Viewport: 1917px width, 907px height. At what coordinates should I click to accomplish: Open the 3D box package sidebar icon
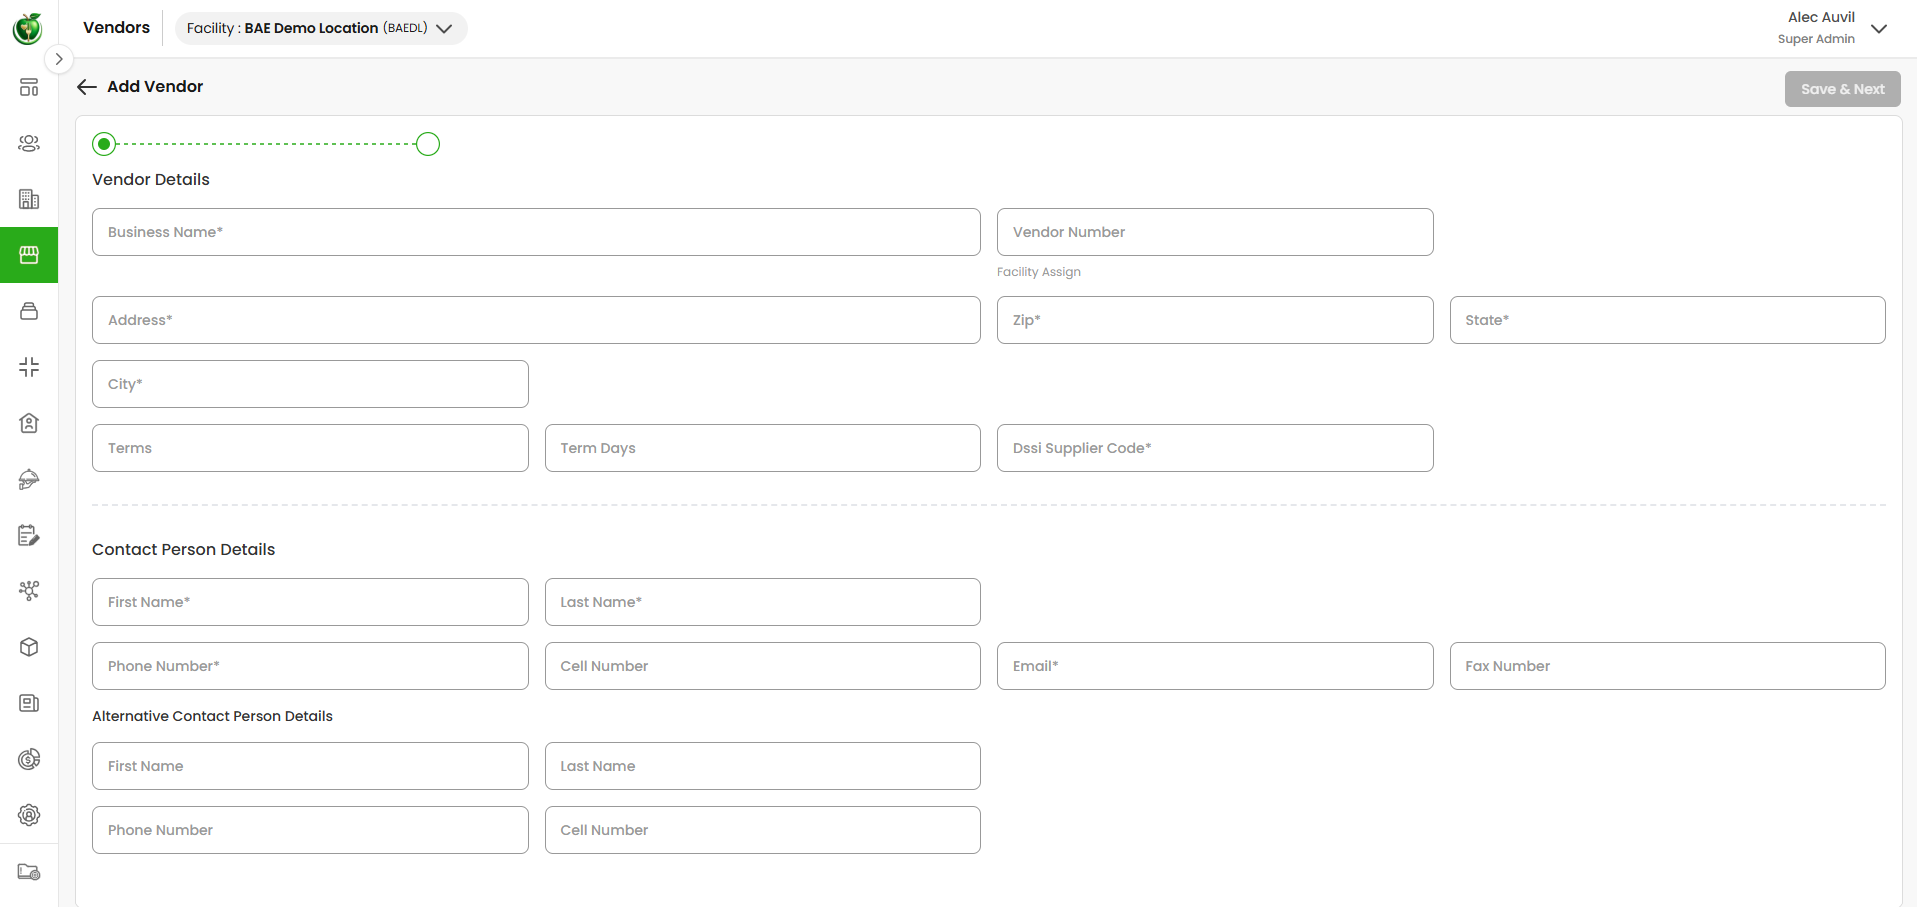29,647
